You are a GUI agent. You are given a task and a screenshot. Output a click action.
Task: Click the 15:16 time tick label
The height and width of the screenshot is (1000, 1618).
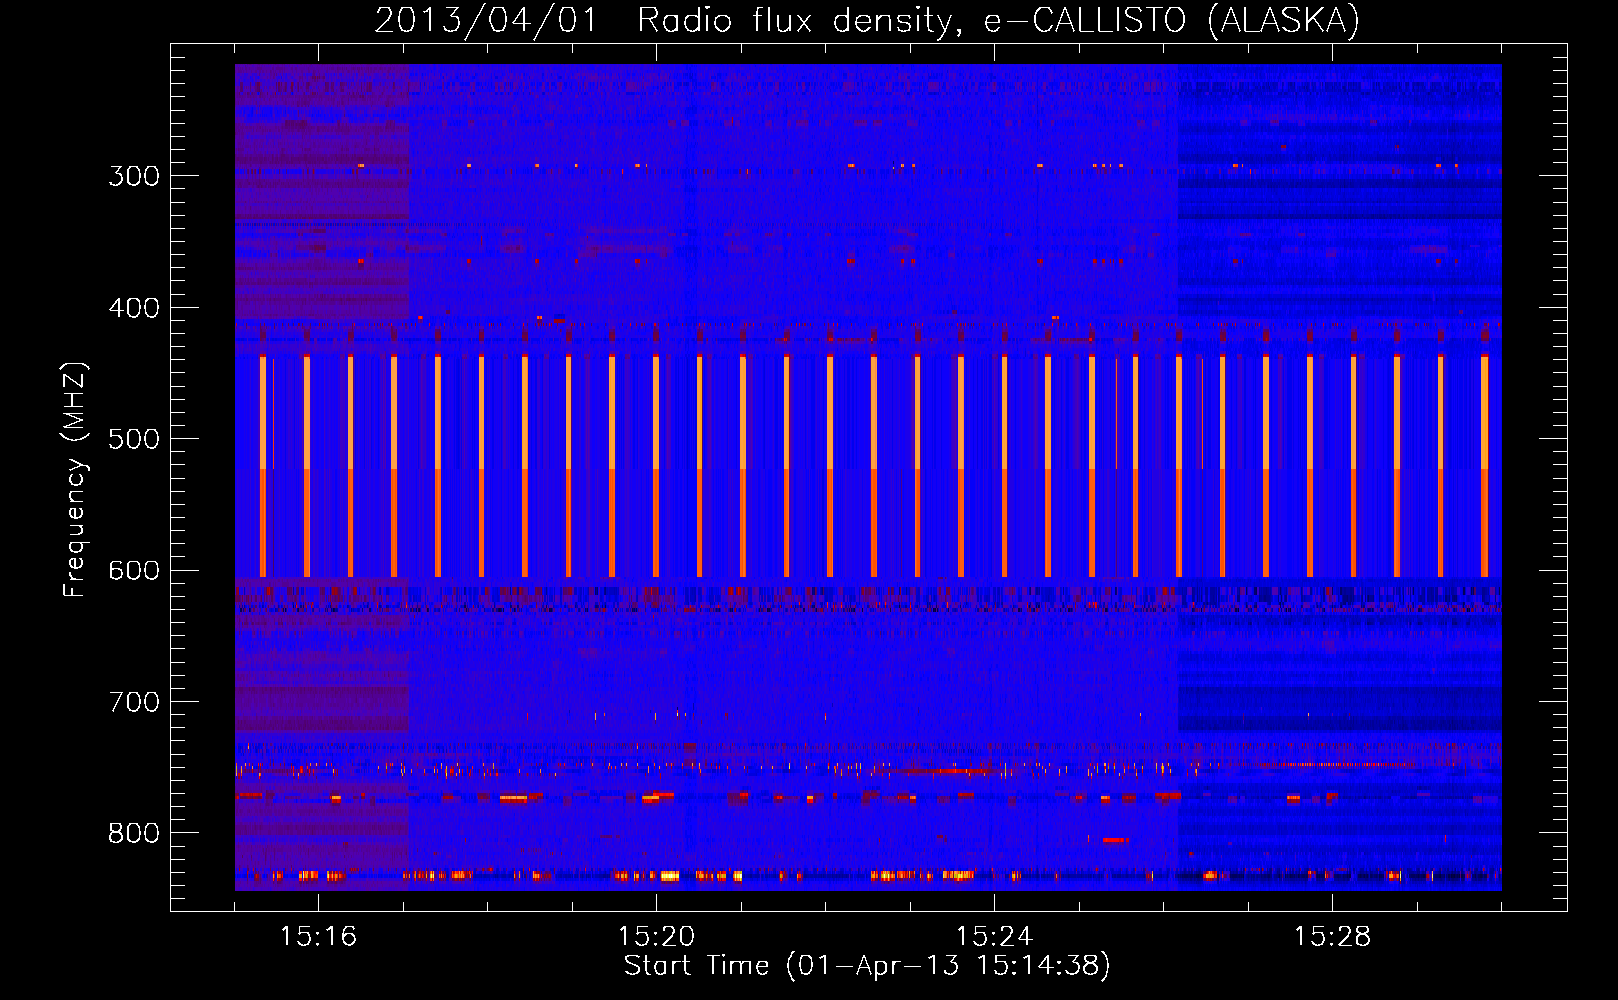click(x=318, y=937)
